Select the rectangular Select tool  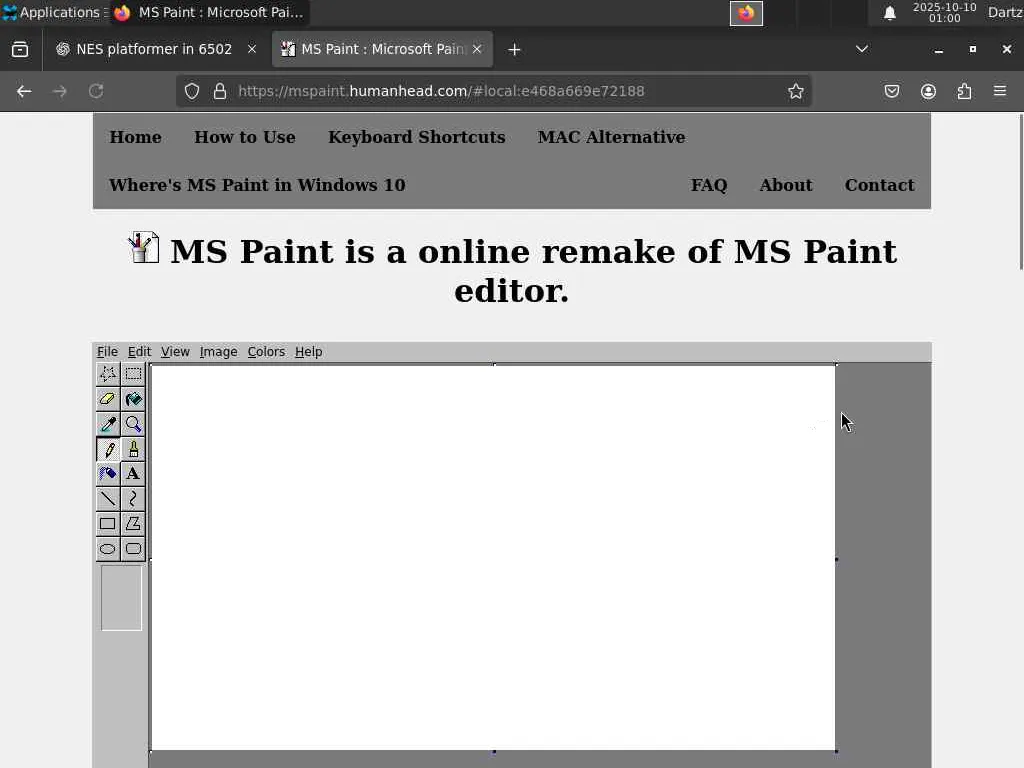pyautogui.click(x=133, y=374)
